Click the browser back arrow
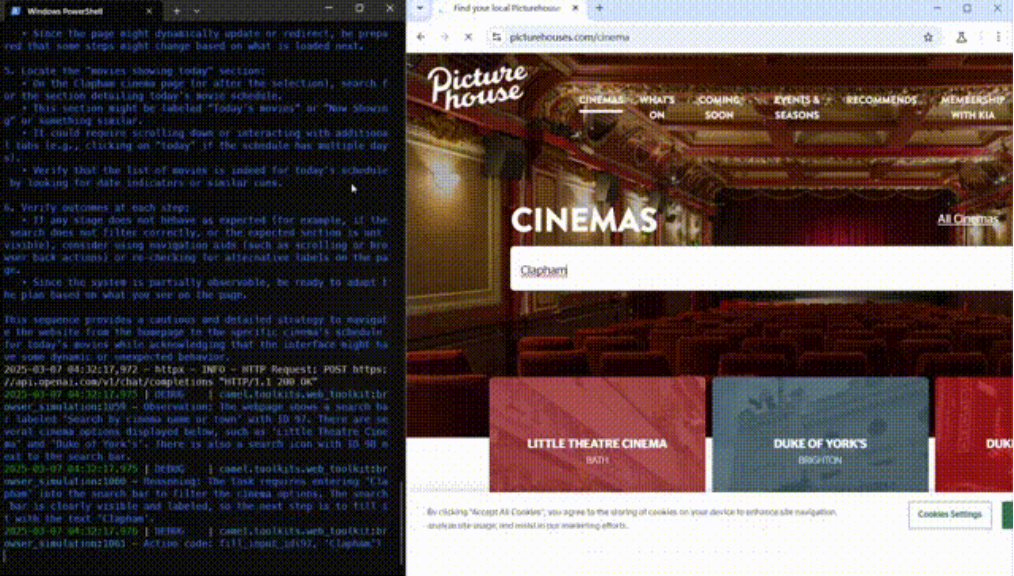 tap(421, 37)
